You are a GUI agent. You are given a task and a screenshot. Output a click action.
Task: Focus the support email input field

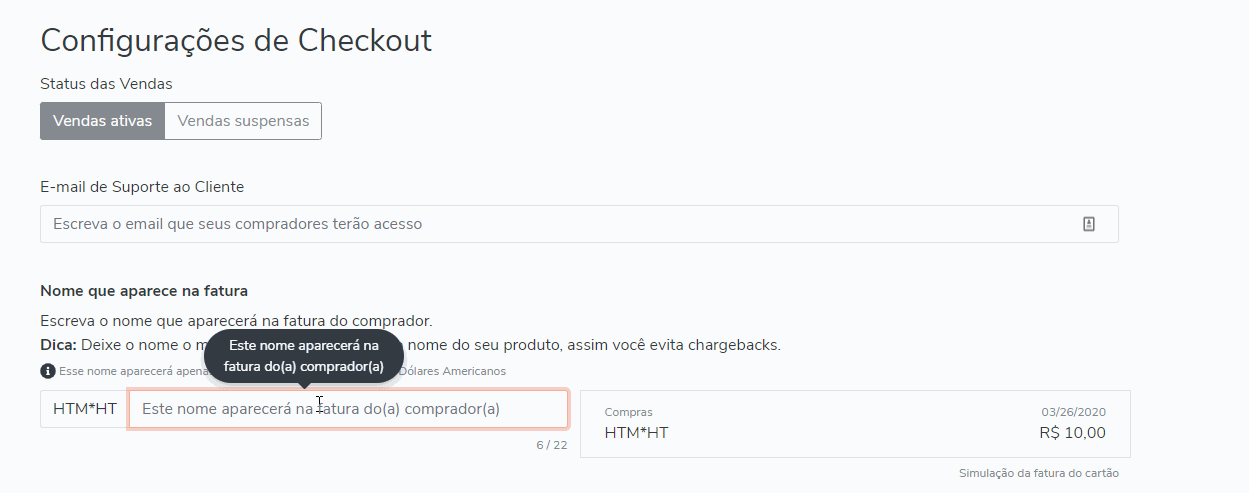click(x=579, y=224)
